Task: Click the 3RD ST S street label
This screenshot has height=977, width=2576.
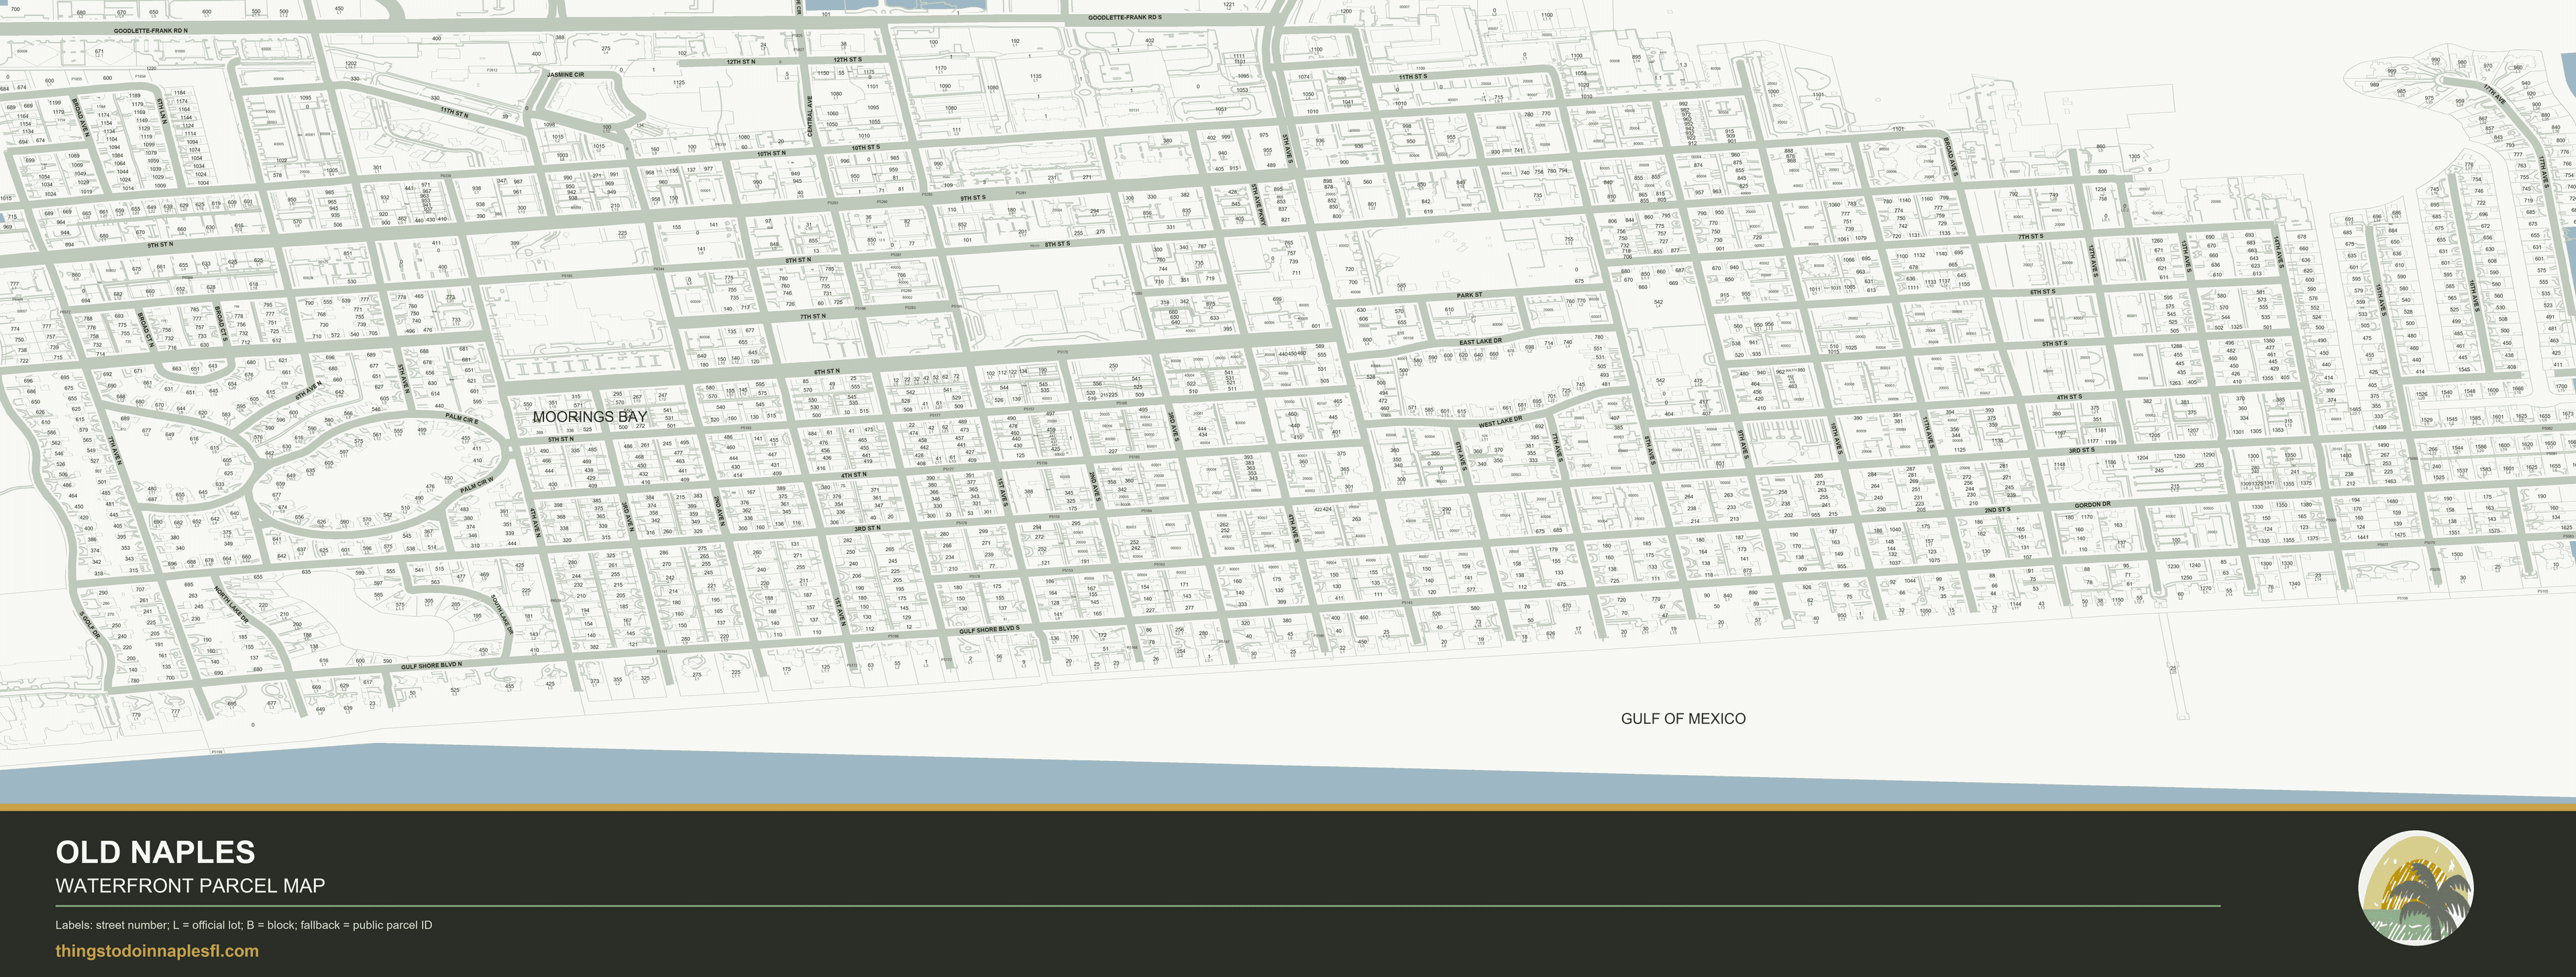Action: click(x=2081, y=450)
